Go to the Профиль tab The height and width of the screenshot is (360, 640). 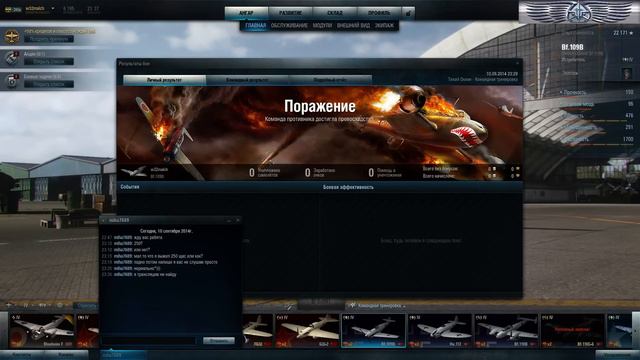click(x=379, y=13)
